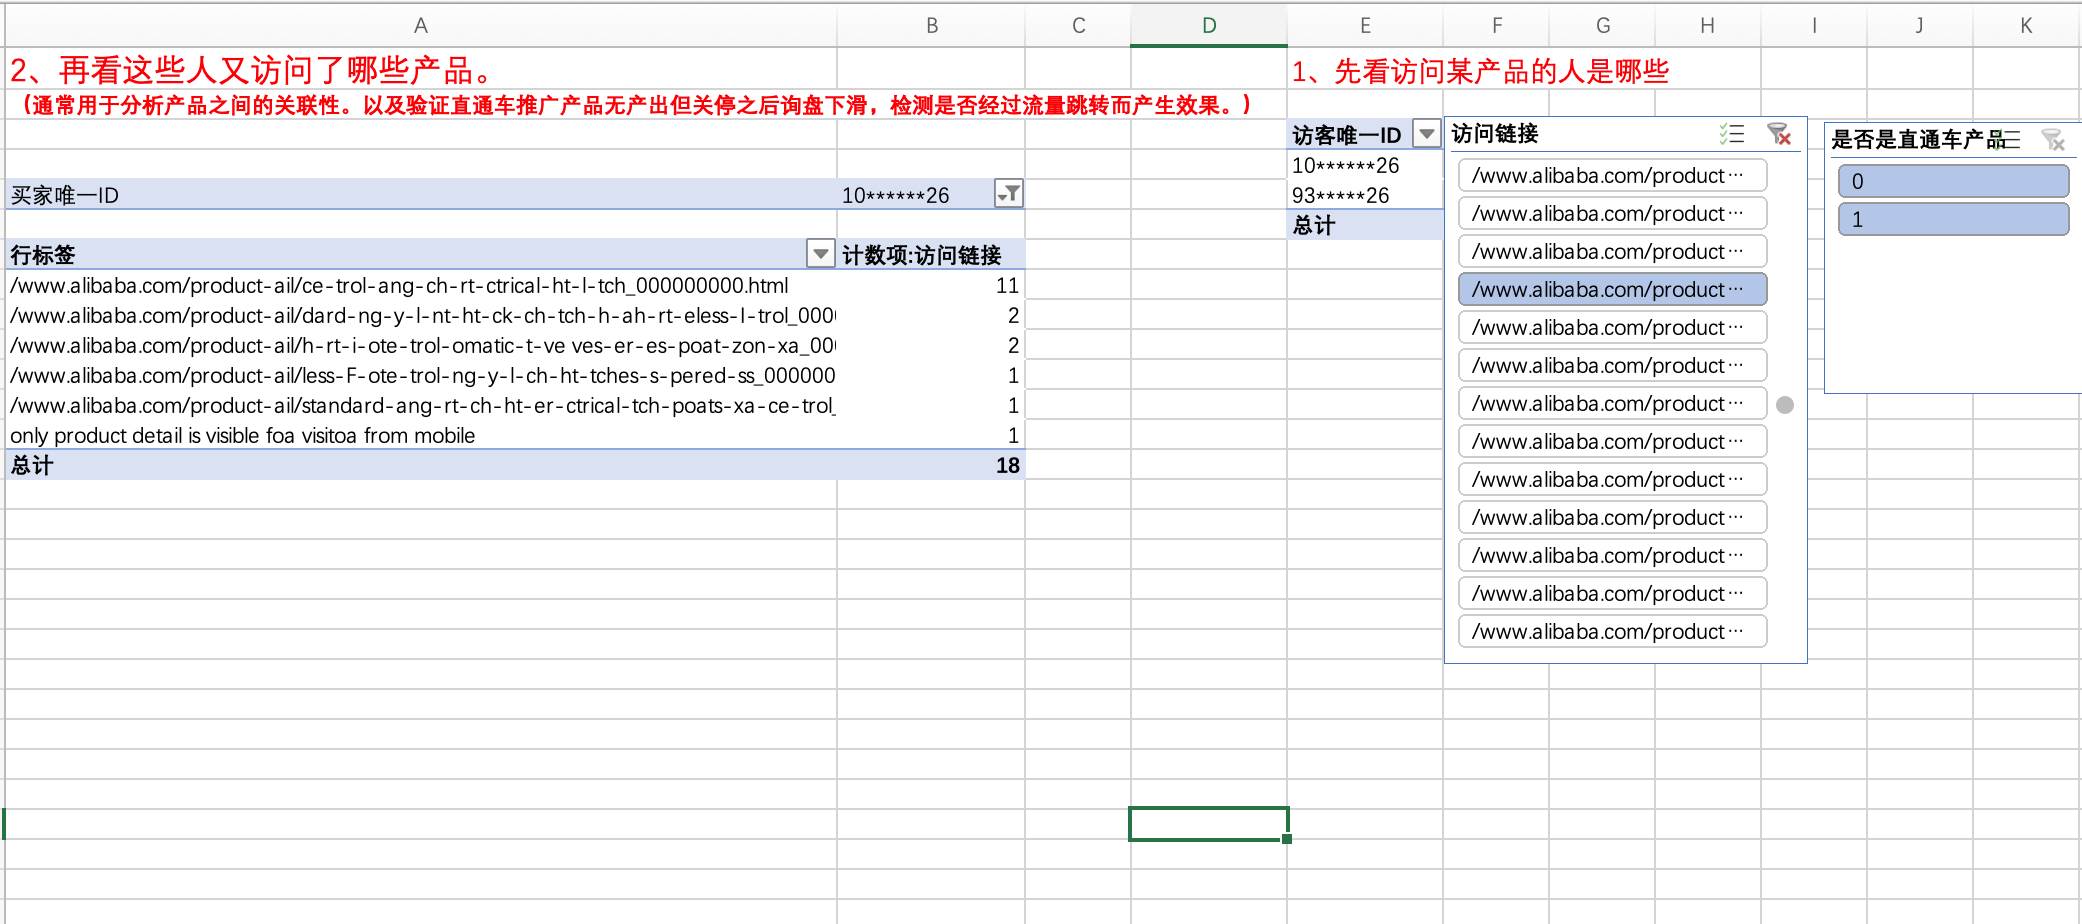Select the 行标签 header cell

(x=421, y=255)
